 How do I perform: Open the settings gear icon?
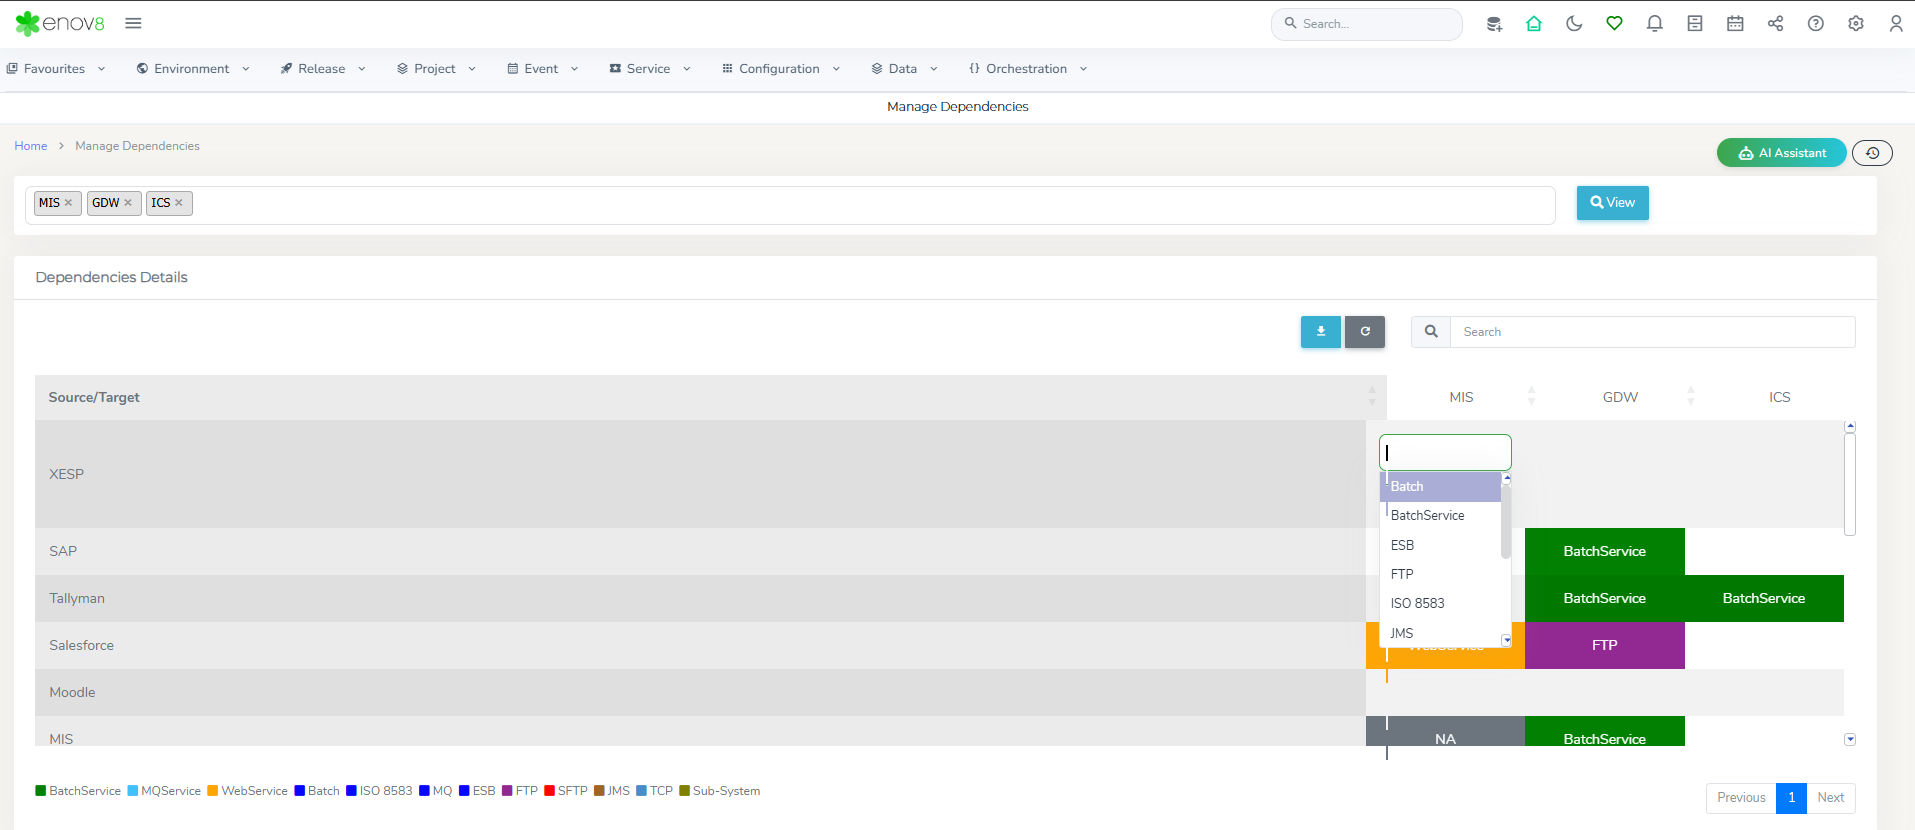pyautogui.click(x=1855, y=24)
